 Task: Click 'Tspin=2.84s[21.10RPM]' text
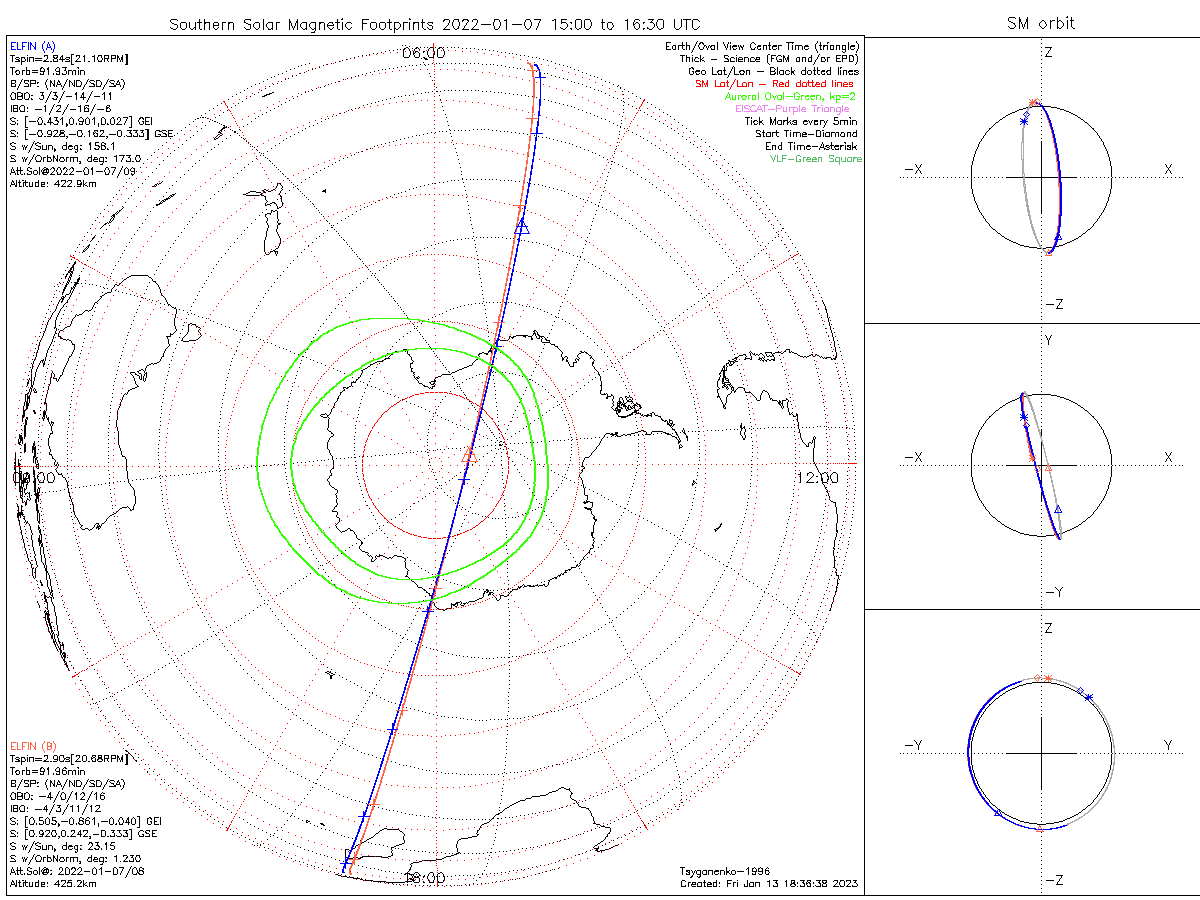point(68,60)
